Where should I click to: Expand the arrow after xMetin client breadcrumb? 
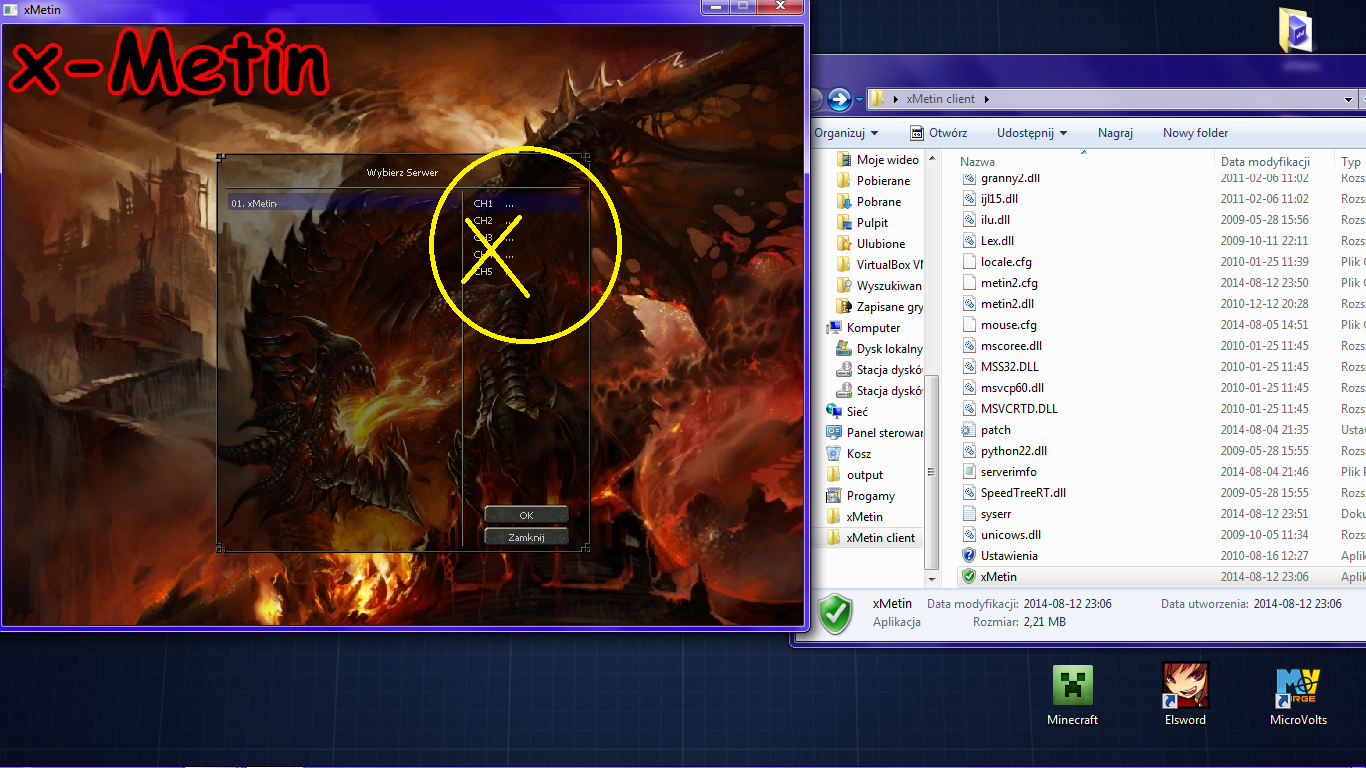(987, 99)
